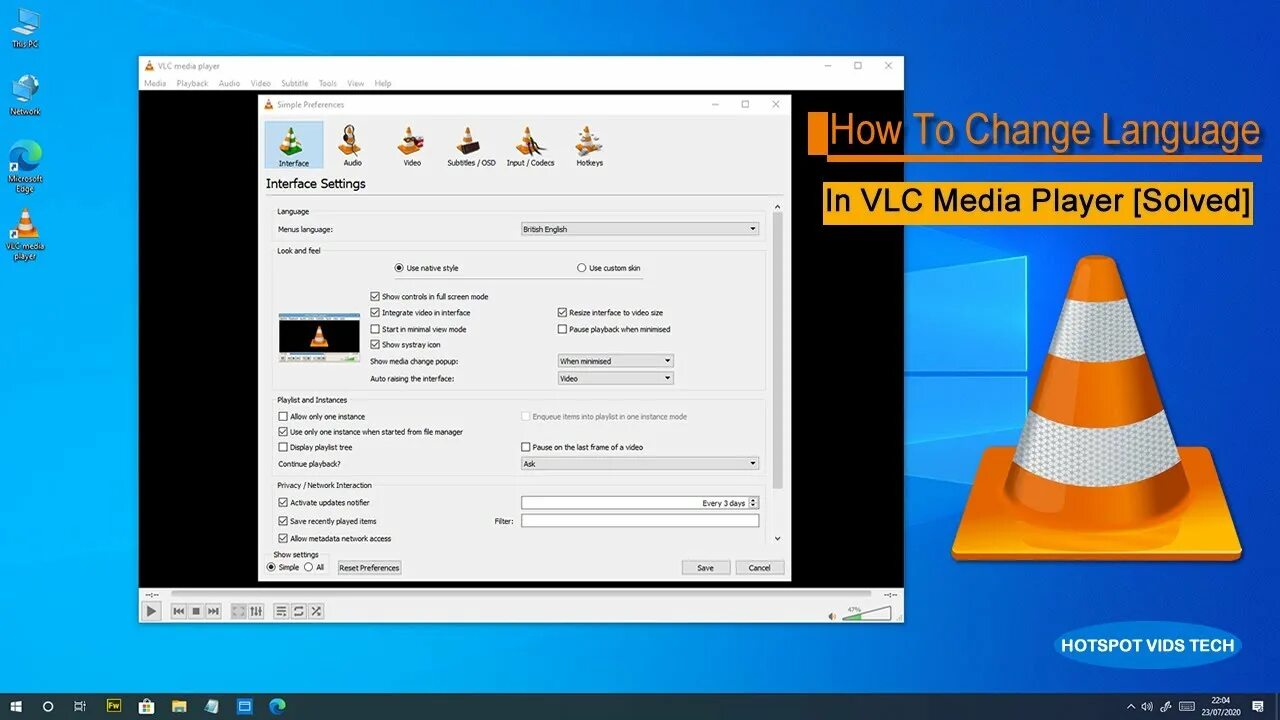Click the Save button in preferences
This screenshot has height=720, width=1280.
click(706, 567)
